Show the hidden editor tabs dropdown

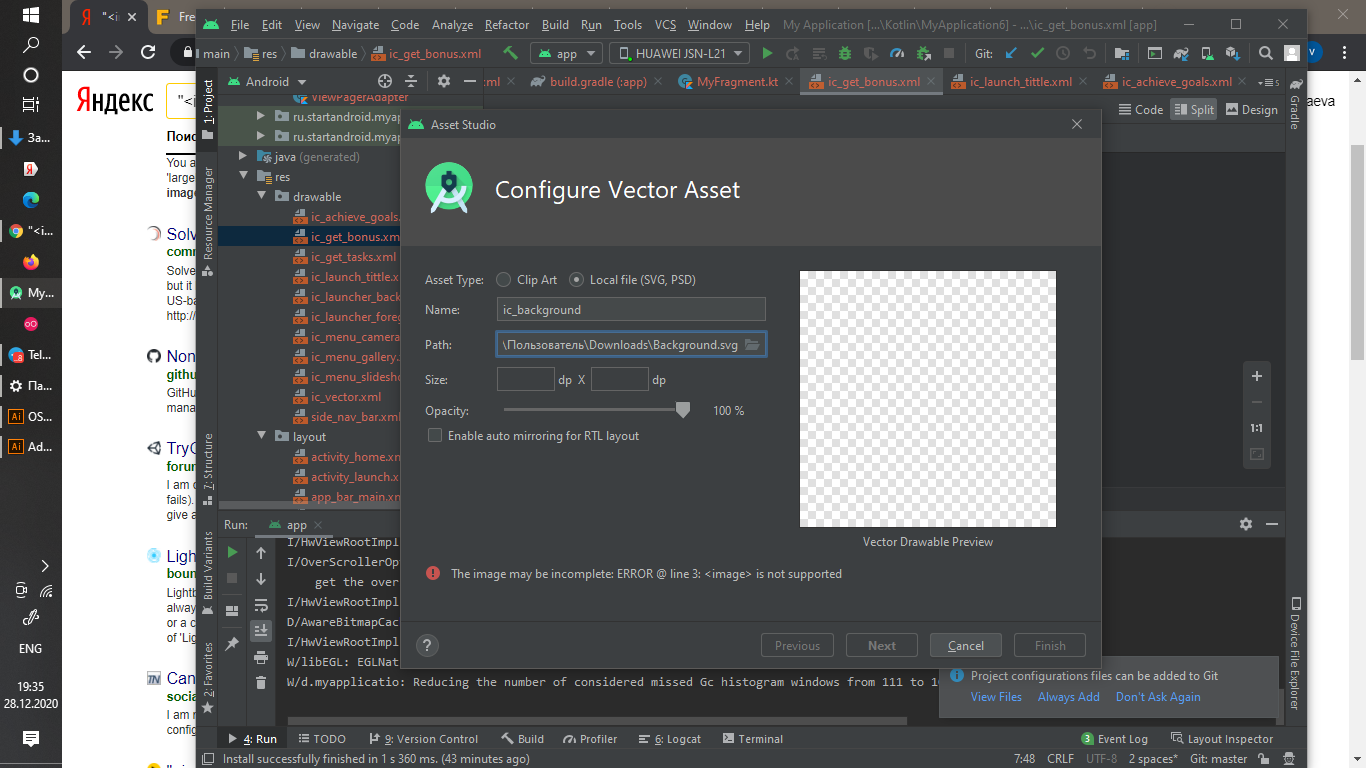click(1269, 82)
